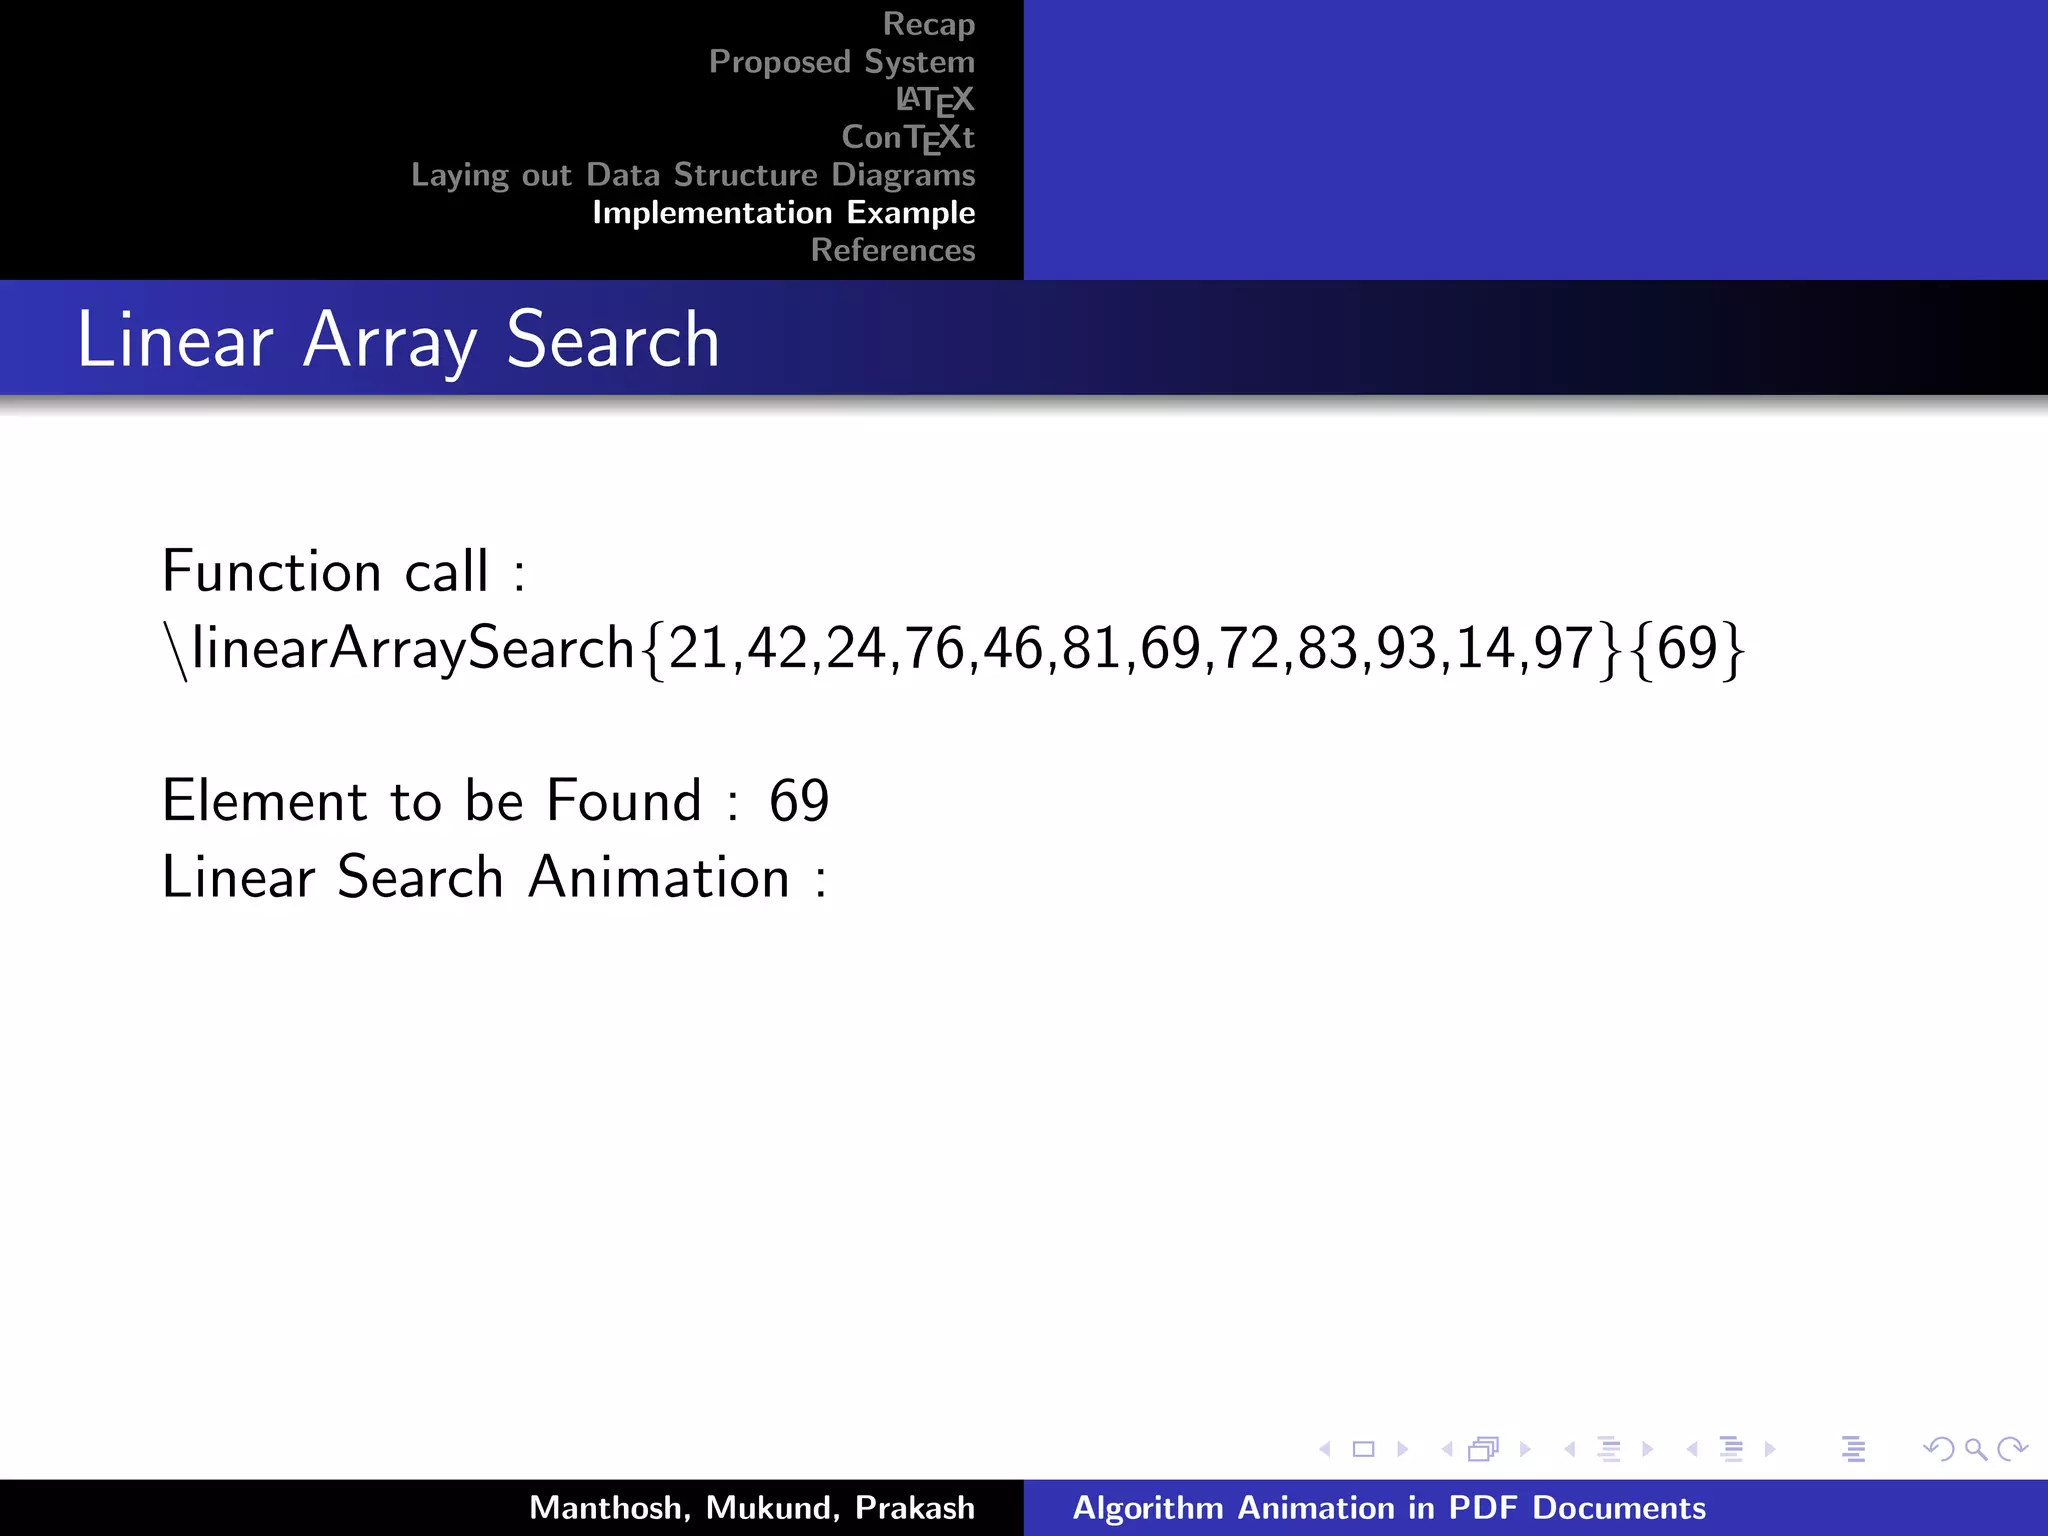Click the presentation outline icon

pyautogui.click(x=1853, y=1449)
